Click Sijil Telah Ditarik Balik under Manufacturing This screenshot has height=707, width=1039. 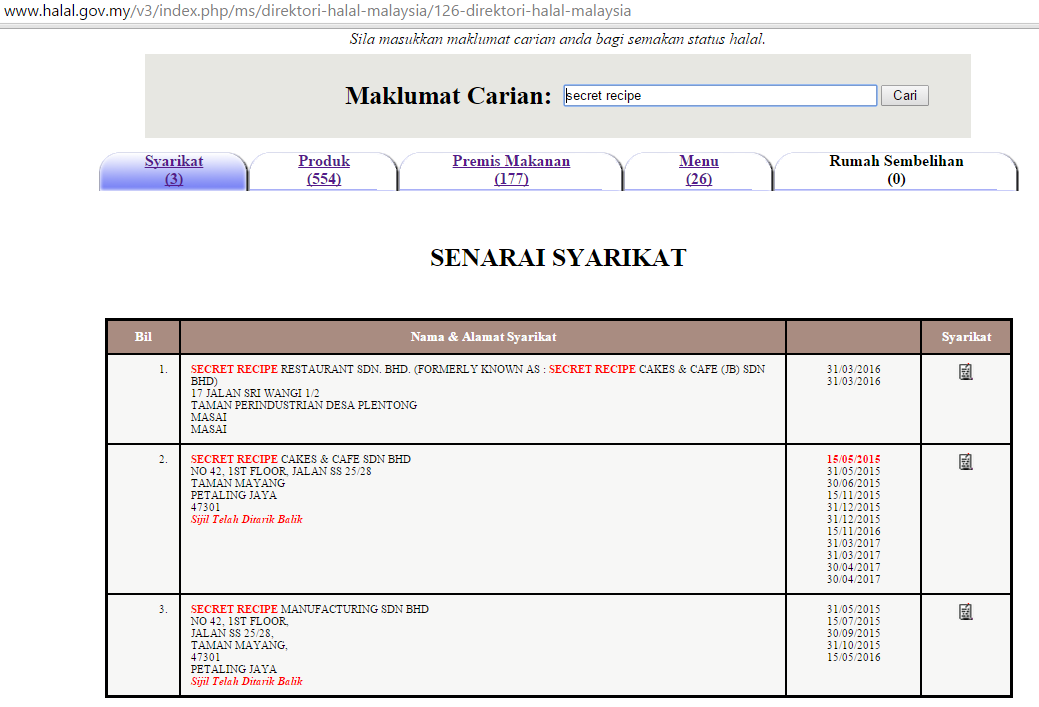(246, 681)
